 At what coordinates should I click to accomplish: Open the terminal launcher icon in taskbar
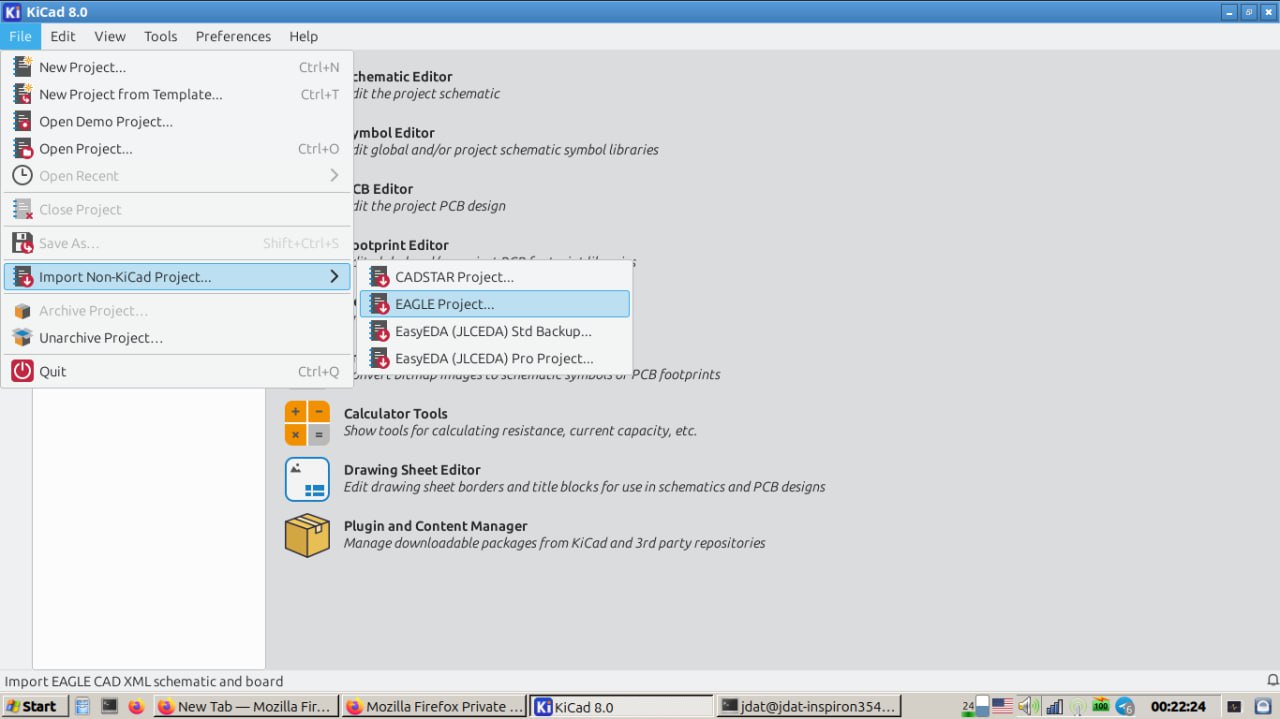[110, 706]
